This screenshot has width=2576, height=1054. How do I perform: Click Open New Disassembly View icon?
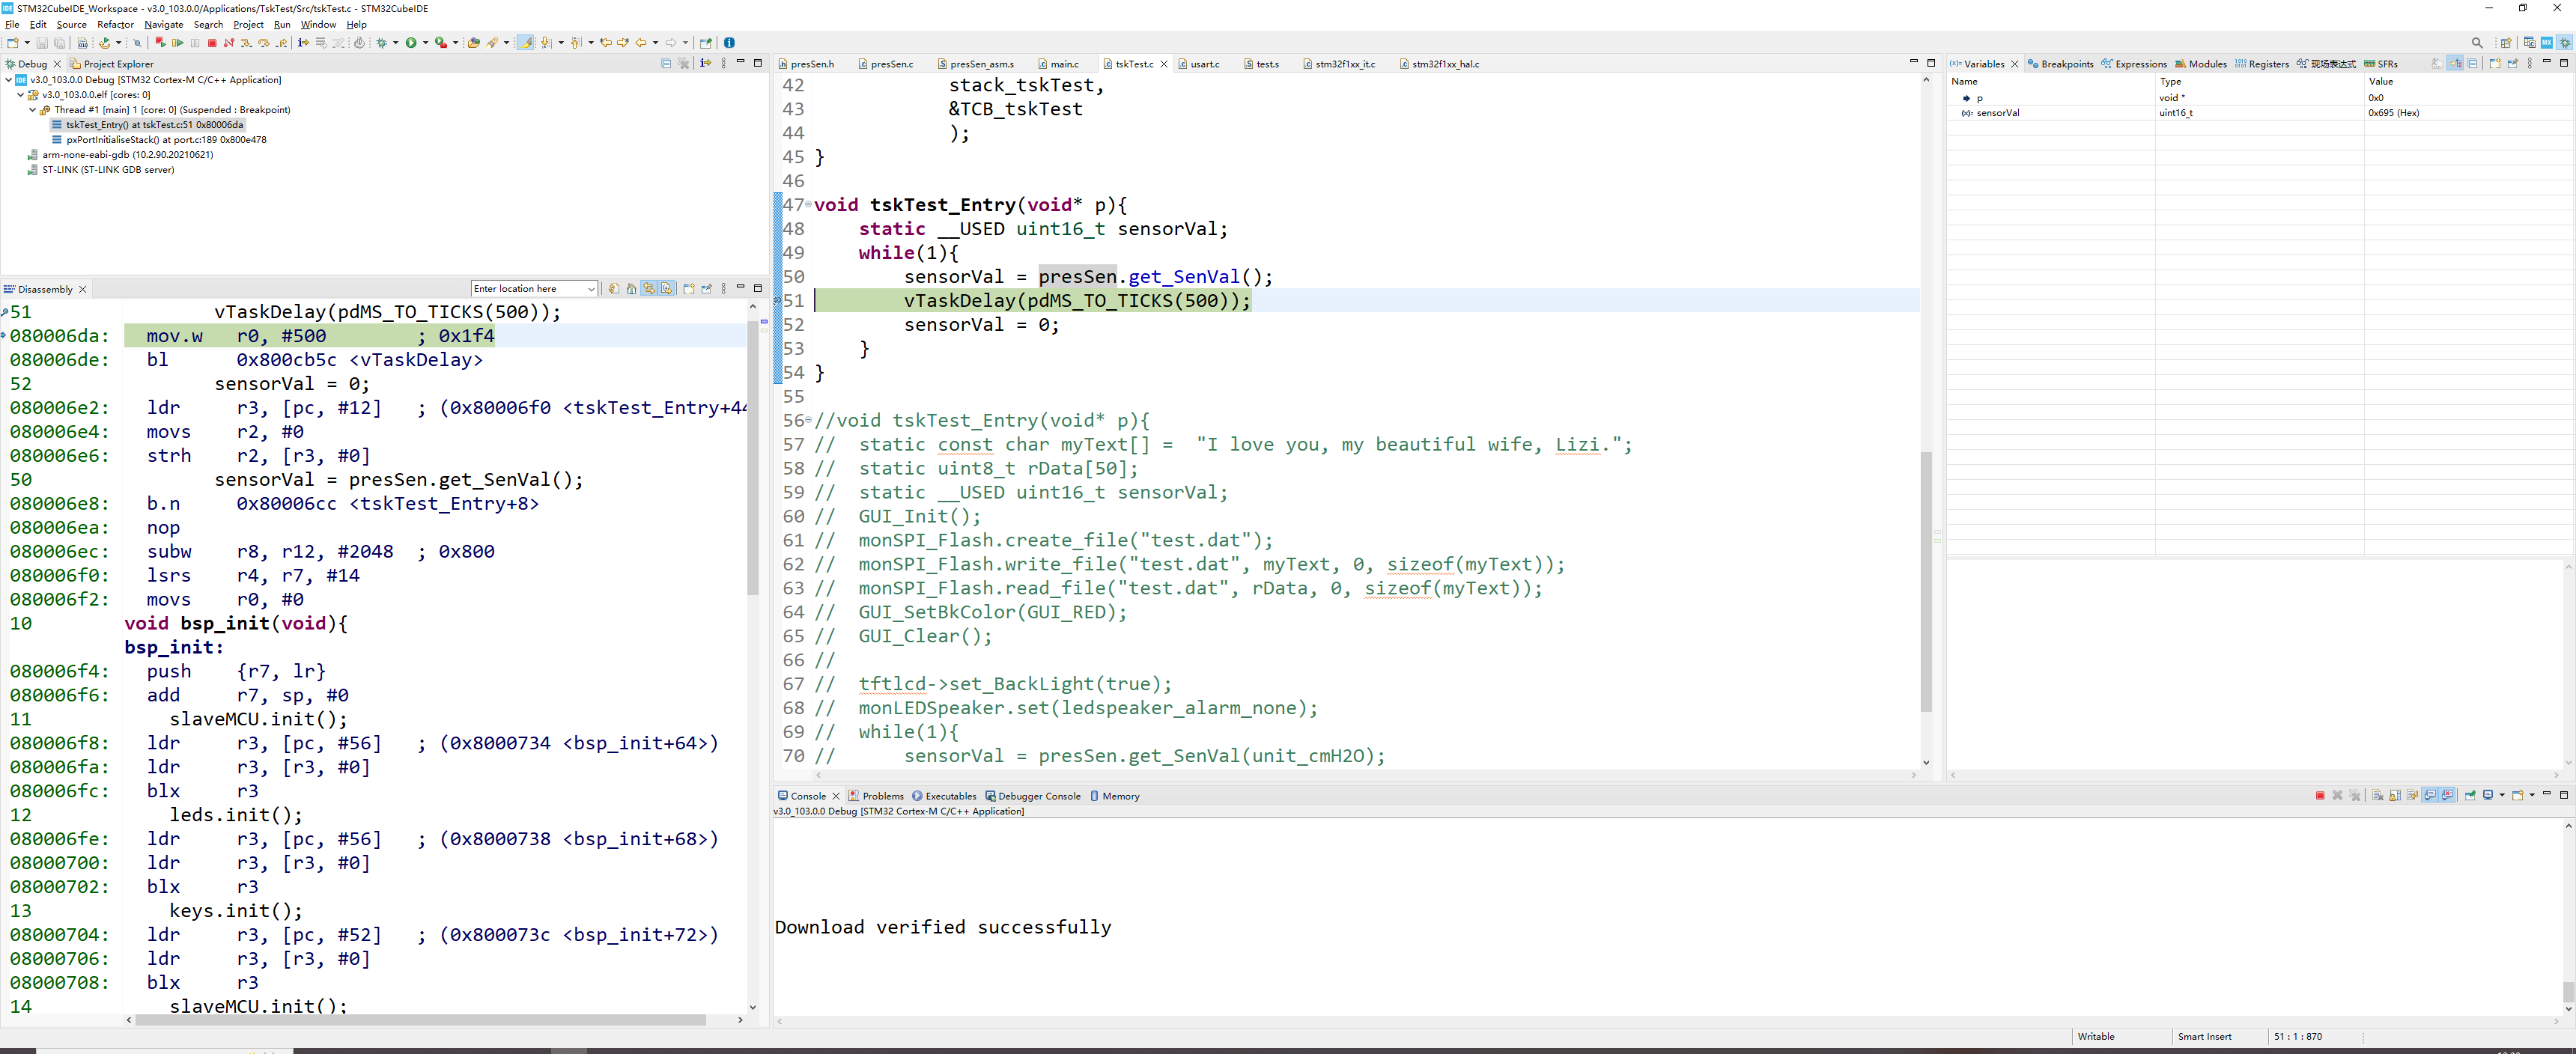point(689,288)
